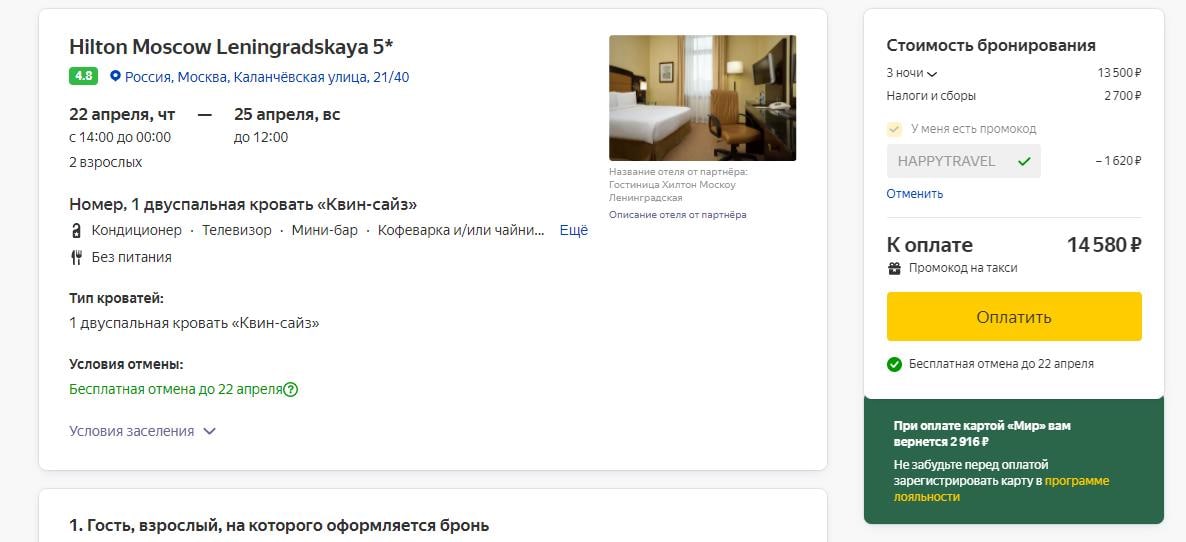1186x542 pixels.
Task: Click the hotel room photo thumbnail
Action: 702,98
